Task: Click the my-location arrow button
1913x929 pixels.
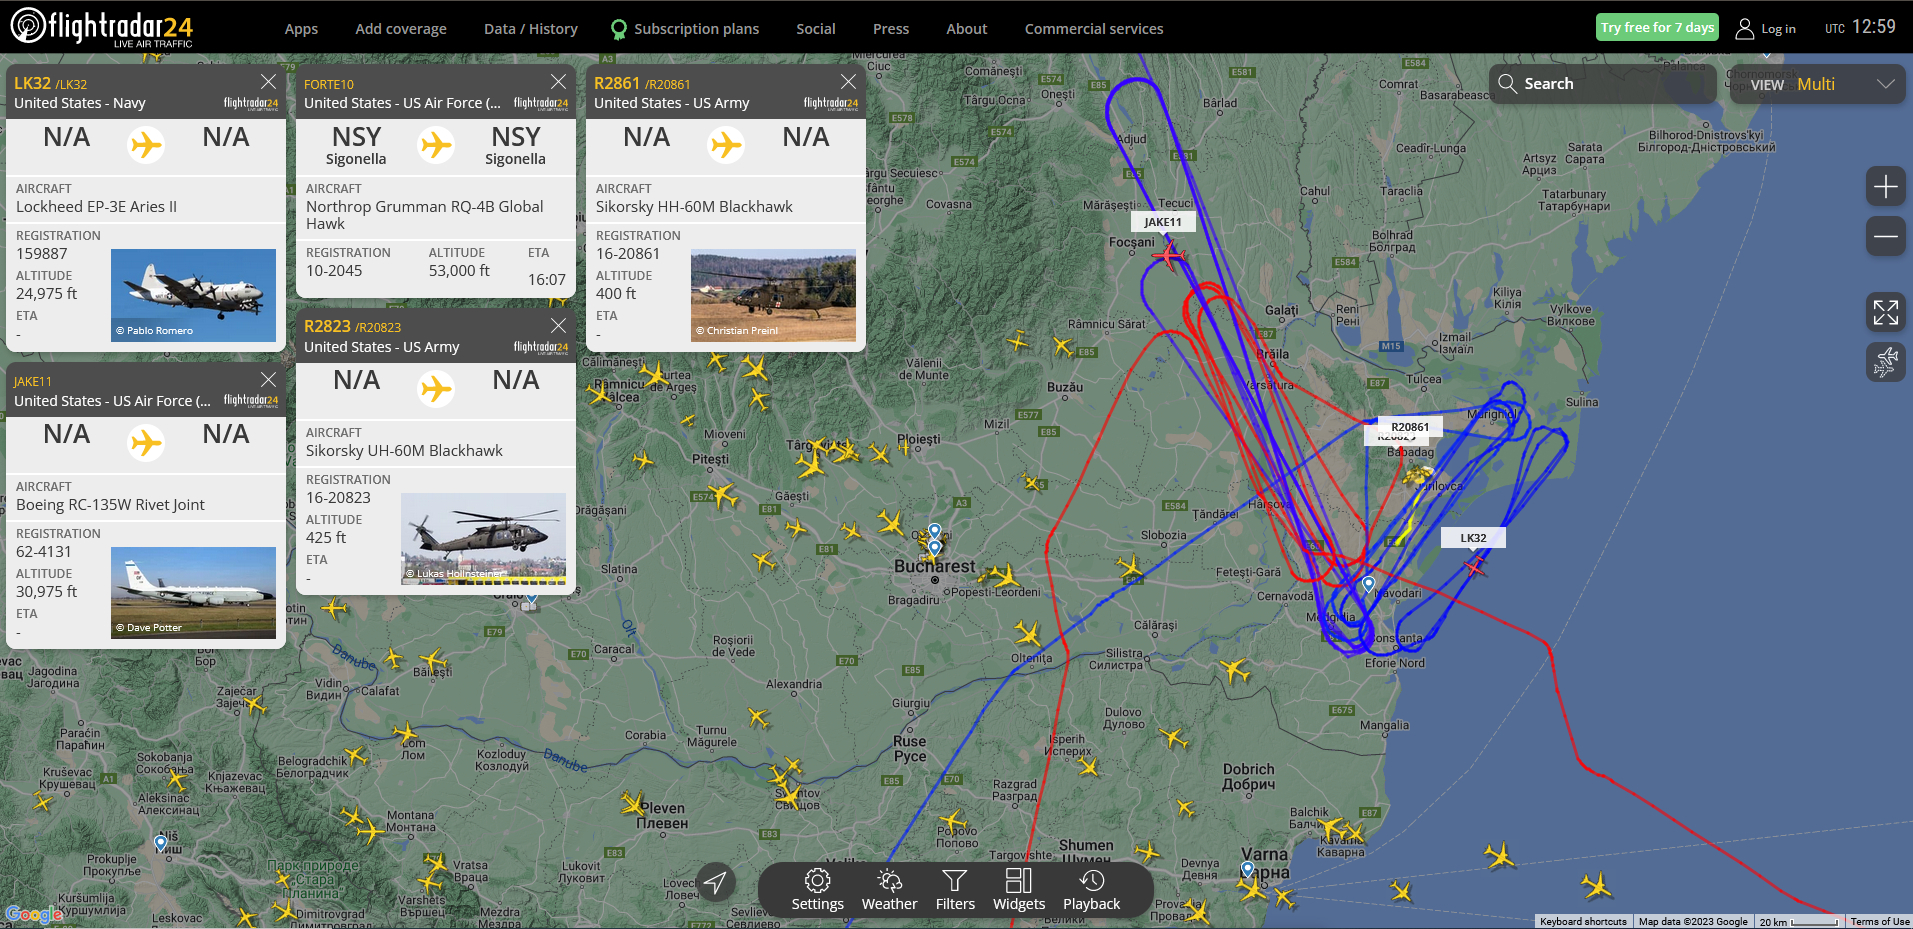Action: pos(715,882)
